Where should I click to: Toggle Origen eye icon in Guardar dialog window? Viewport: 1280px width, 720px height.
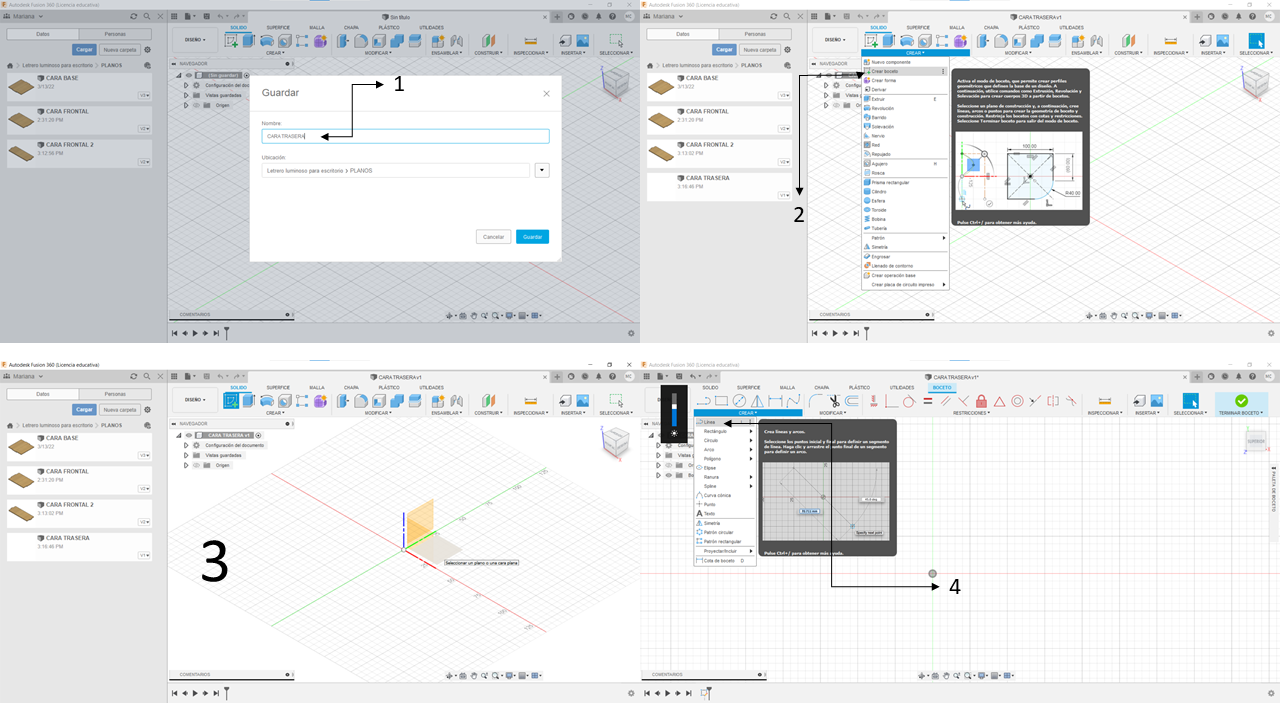click(196, 104)
